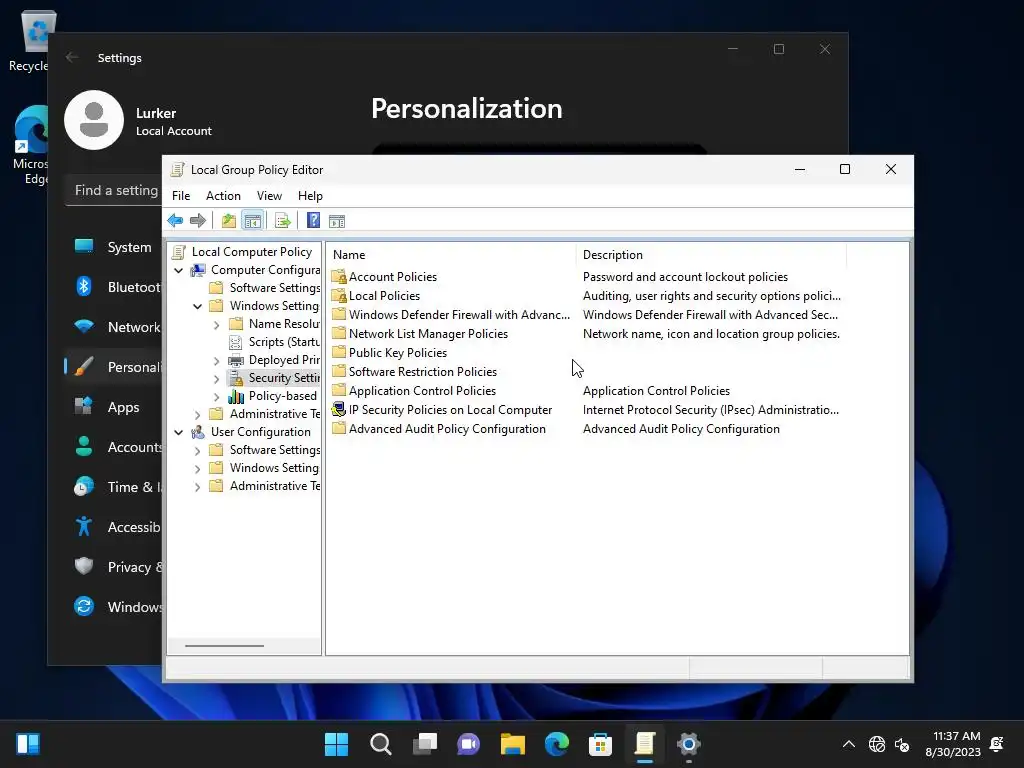Collapse Windows Settings under Computer Configuration
The height and width of the screenshot is (768, 1024).
coord(197,306)
